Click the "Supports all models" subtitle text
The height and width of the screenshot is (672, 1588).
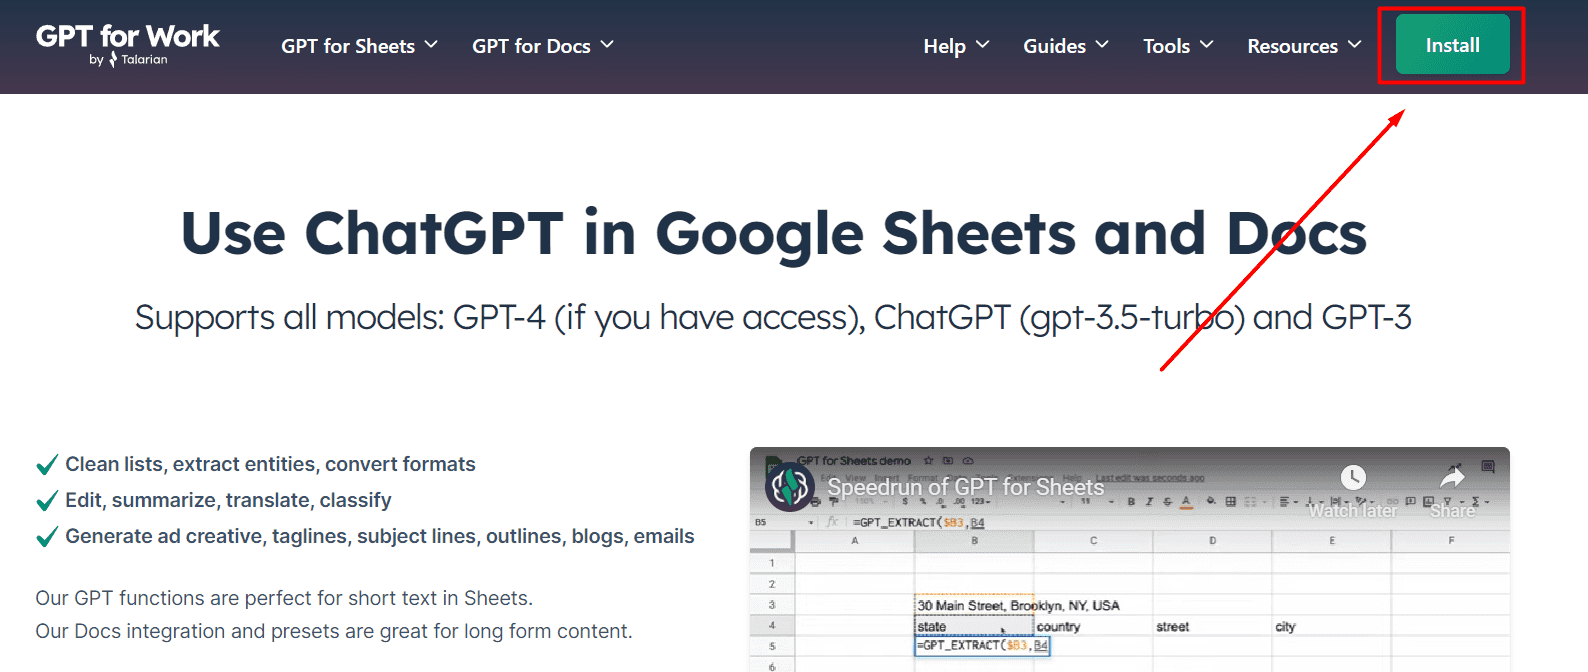pos(773,318)
